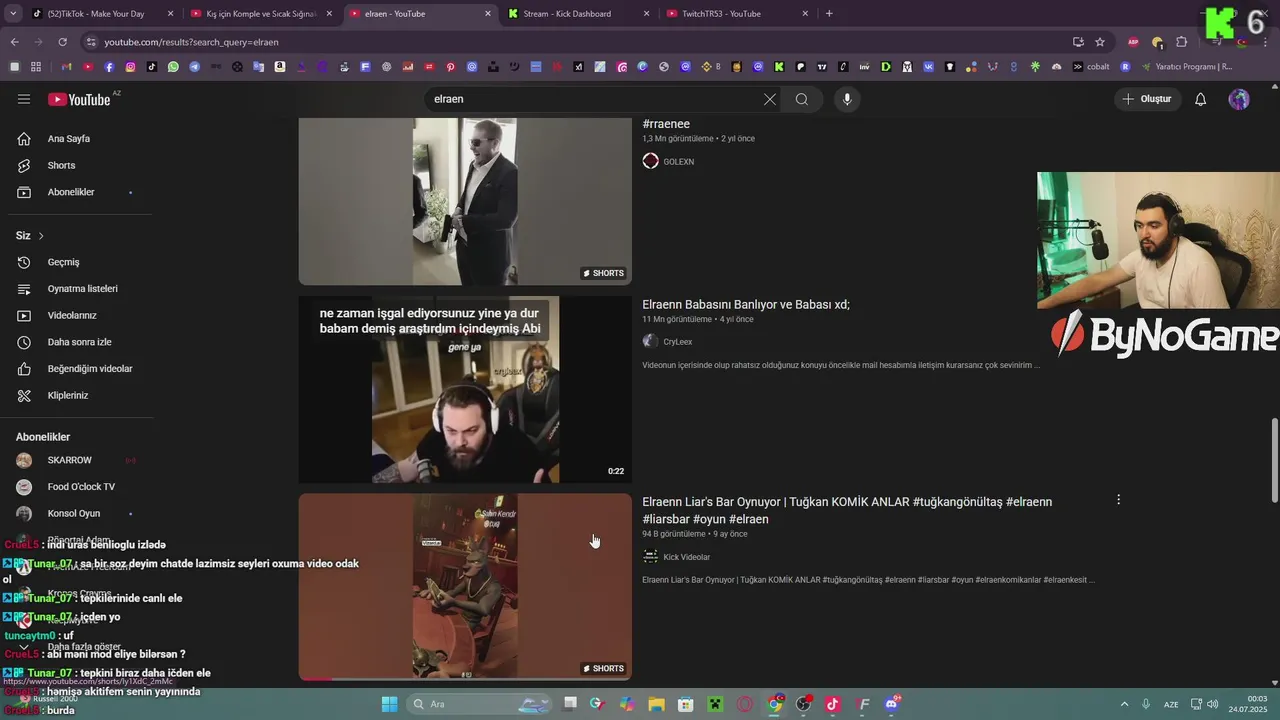Click the Oluştur create button

point(1147,99)
